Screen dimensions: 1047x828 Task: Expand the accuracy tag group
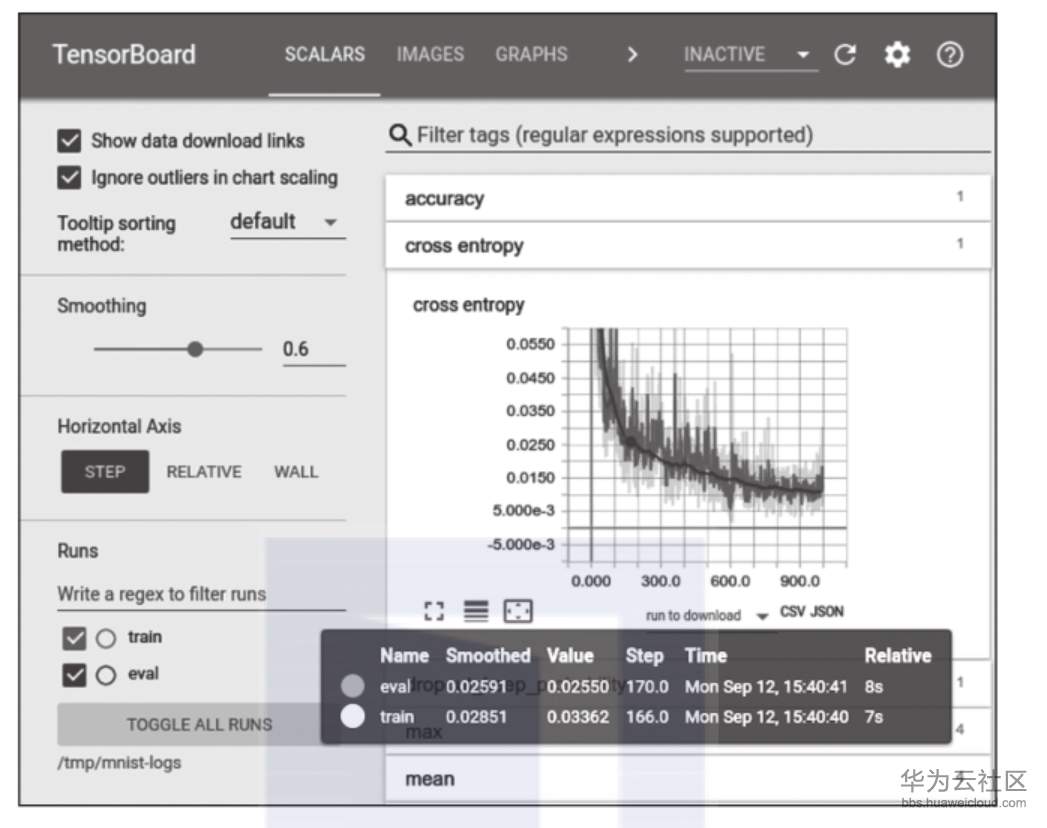tap(688, 198)
